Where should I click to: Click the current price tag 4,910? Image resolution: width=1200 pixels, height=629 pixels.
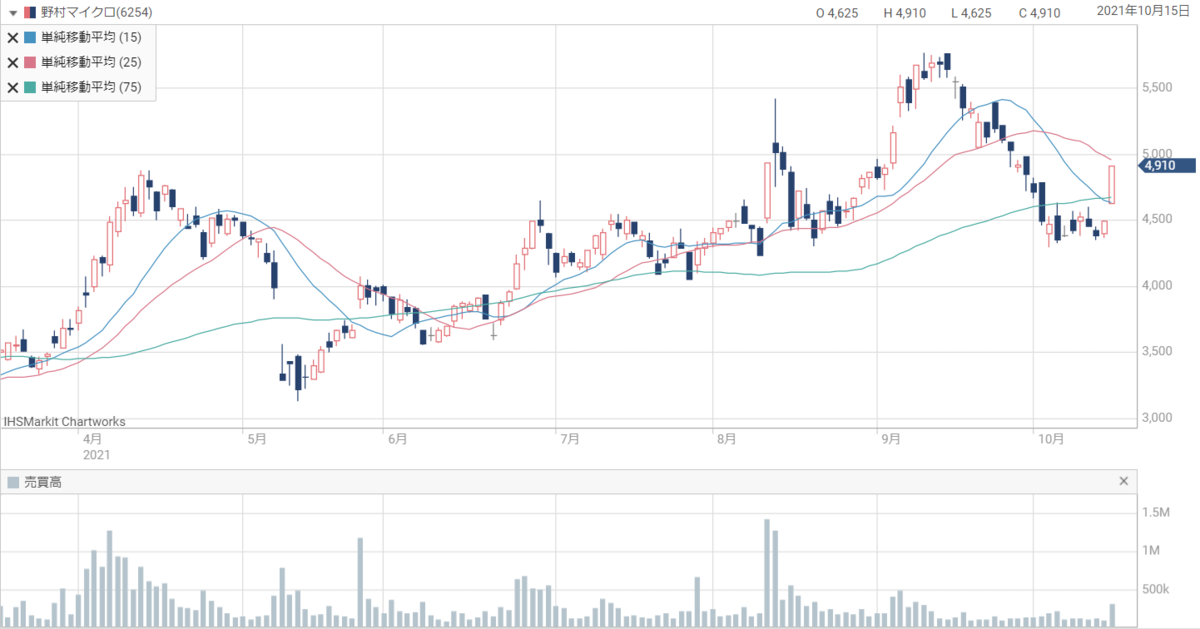(1168, 166)
